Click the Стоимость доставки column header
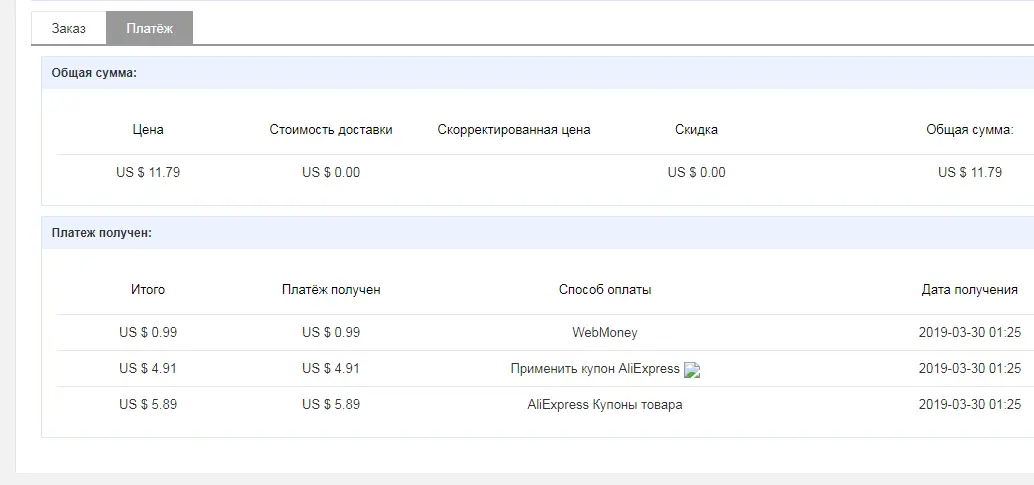This screenshot has width=1034, height=485. point(331,130)
